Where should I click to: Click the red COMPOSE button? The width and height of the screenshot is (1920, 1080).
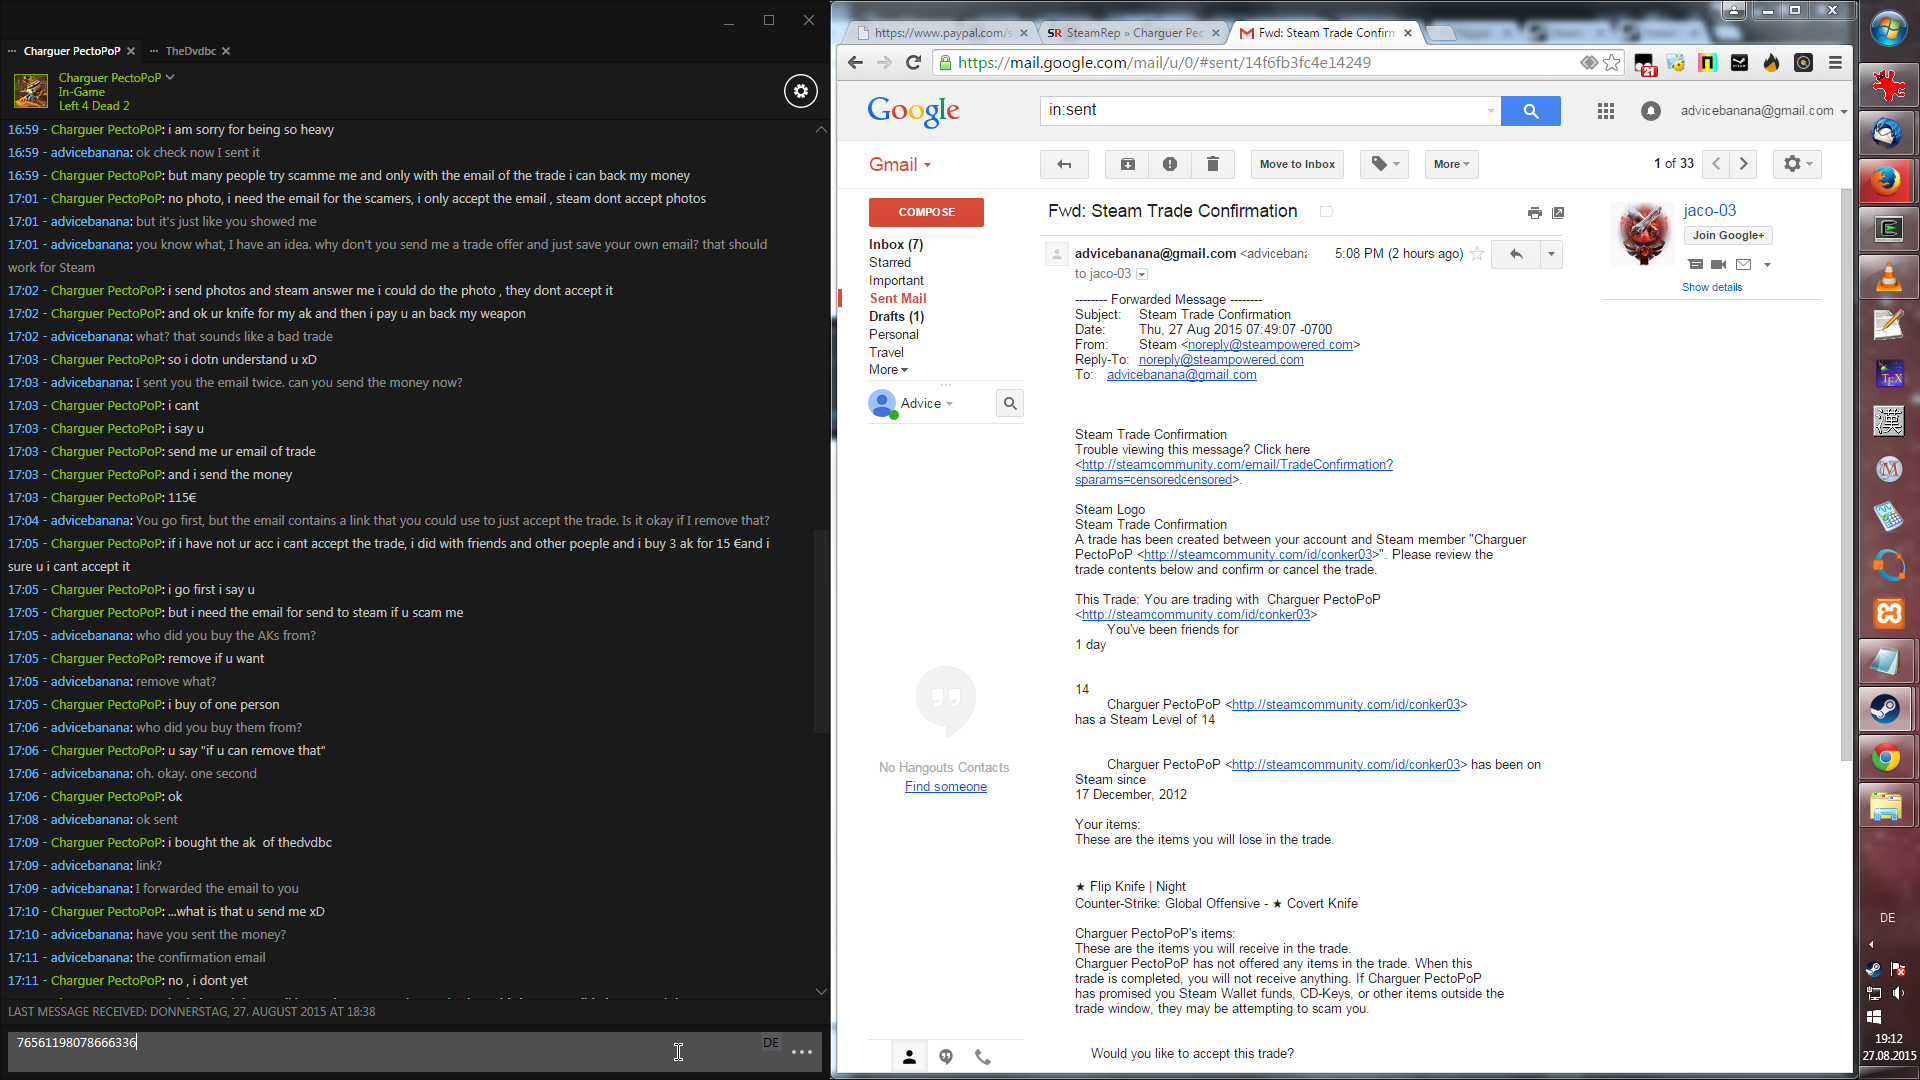926,212
